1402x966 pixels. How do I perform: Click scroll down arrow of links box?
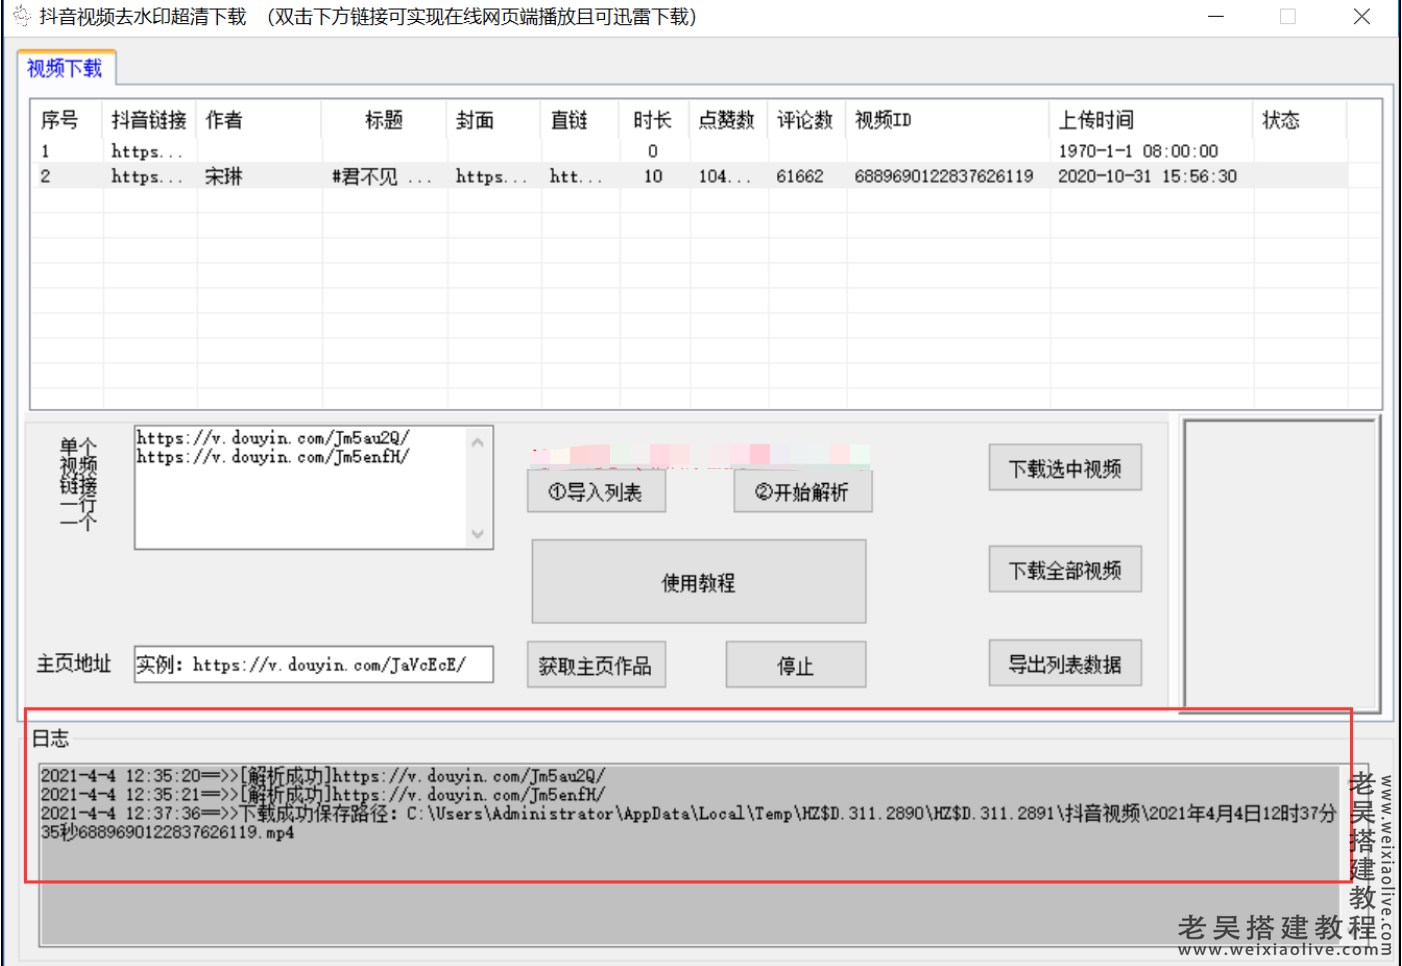(478, 534)
